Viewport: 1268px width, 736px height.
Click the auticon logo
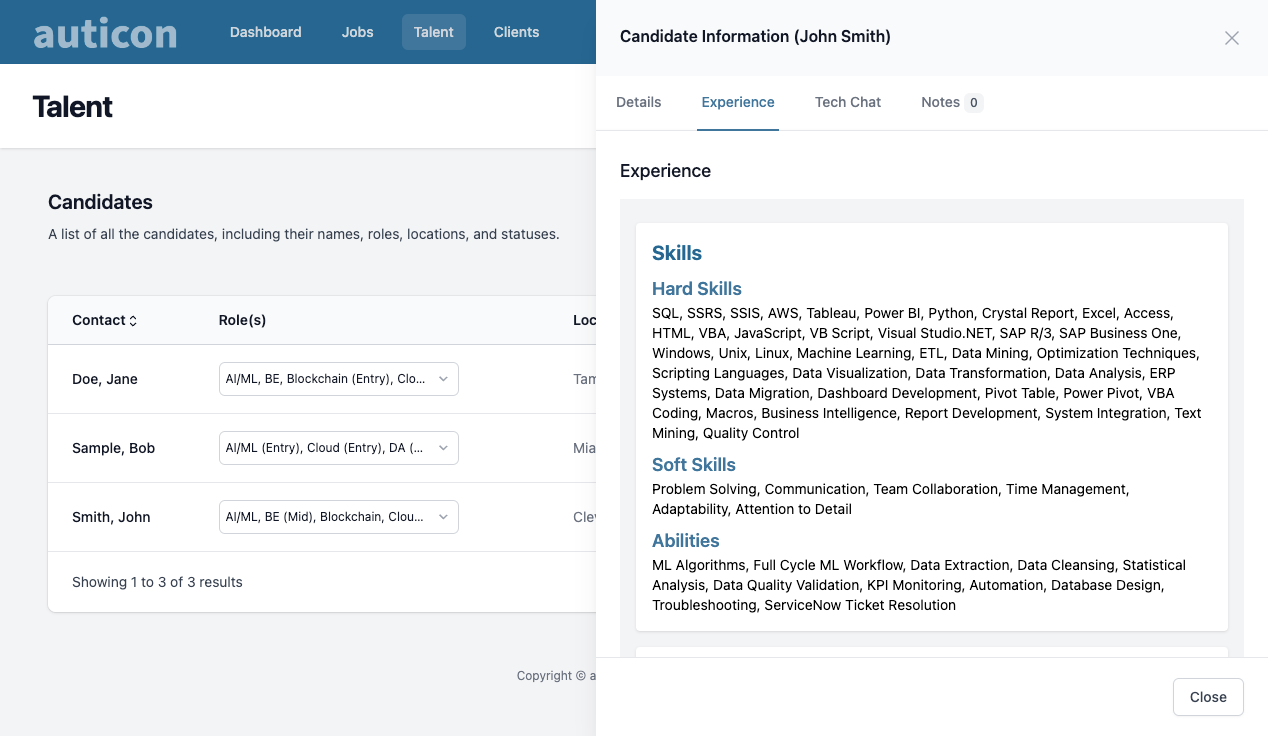pos(104,32)
